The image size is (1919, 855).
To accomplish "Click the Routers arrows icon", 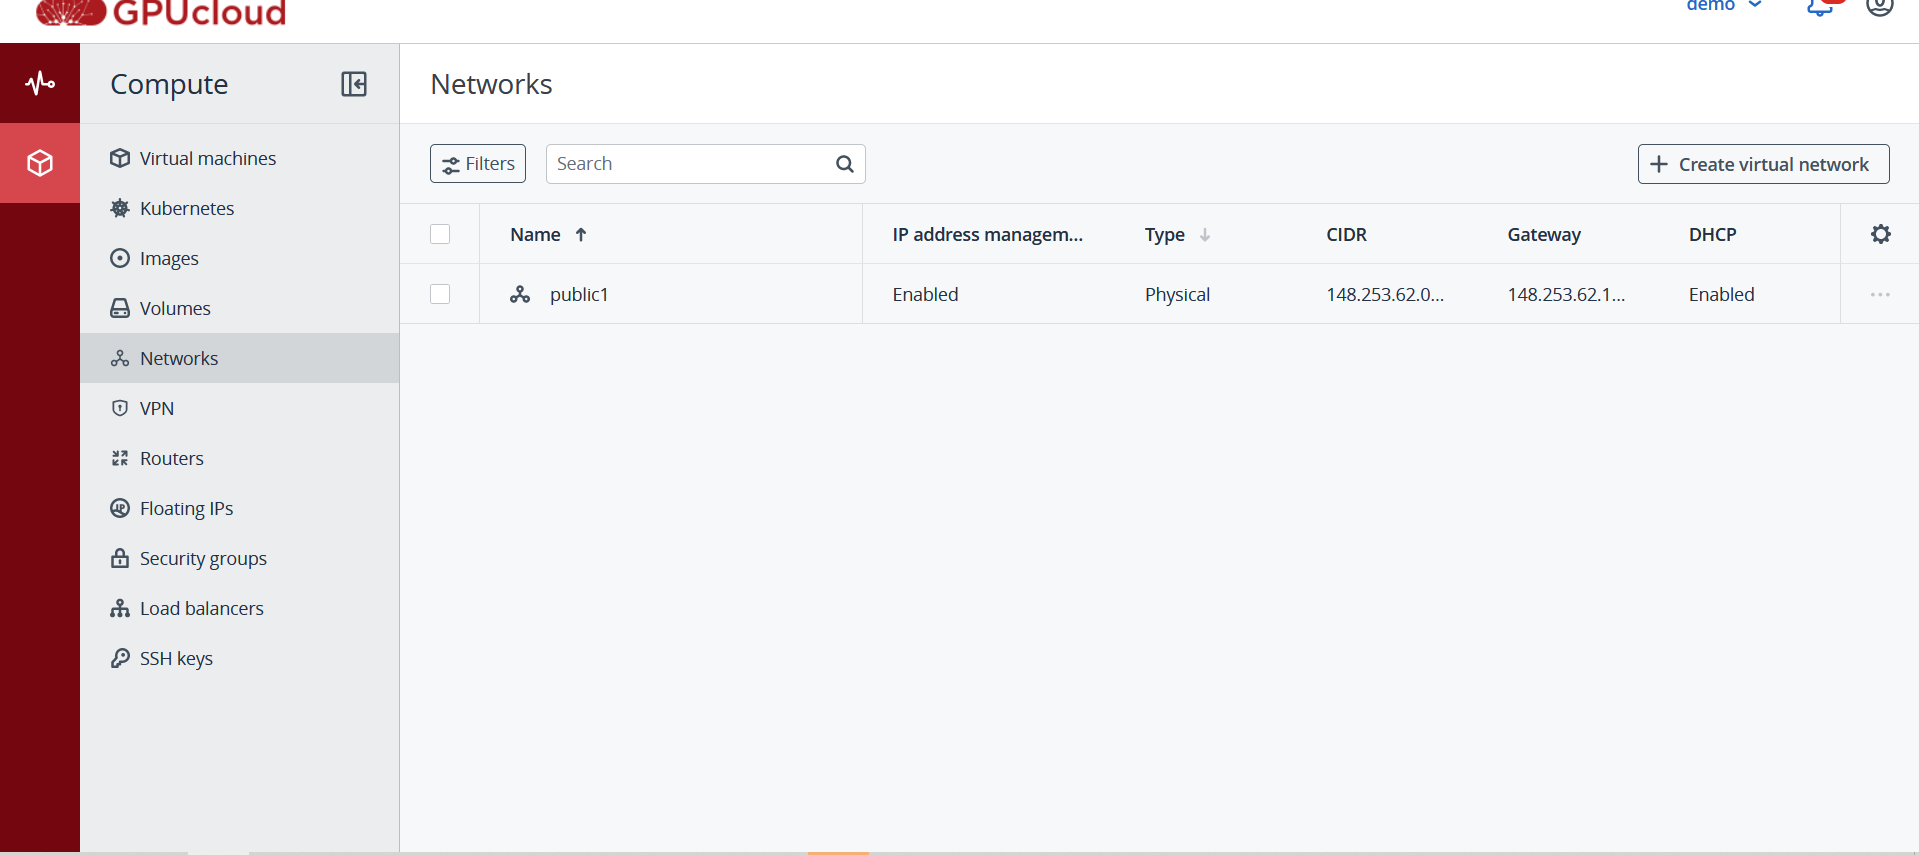I will pos(120,458).
